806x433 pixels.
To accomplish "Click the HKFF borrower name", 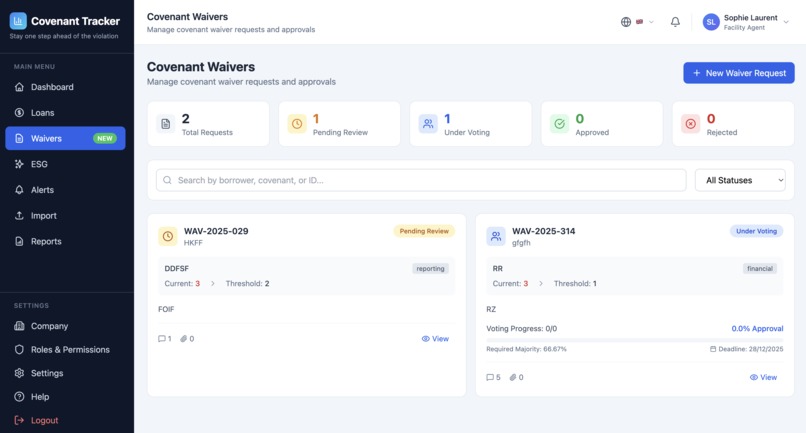I will (193, 243).
